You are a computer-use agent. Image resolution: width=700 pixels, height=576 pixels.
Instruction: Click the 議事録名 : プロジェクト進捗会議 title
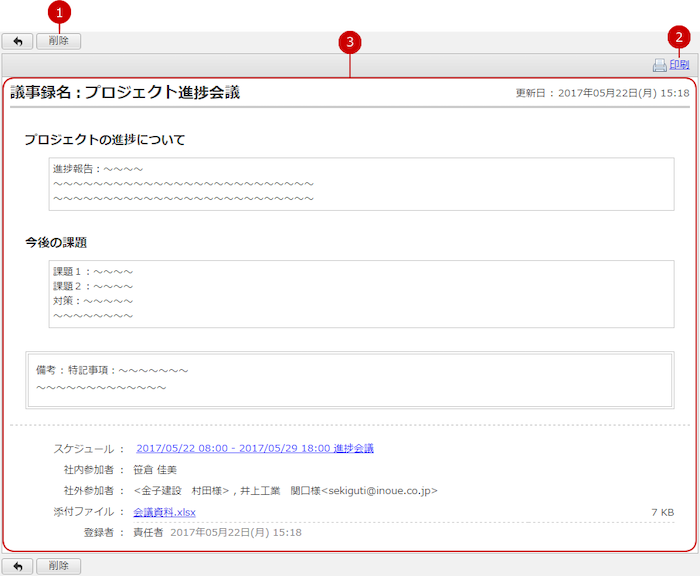click(x=125, y=93)
